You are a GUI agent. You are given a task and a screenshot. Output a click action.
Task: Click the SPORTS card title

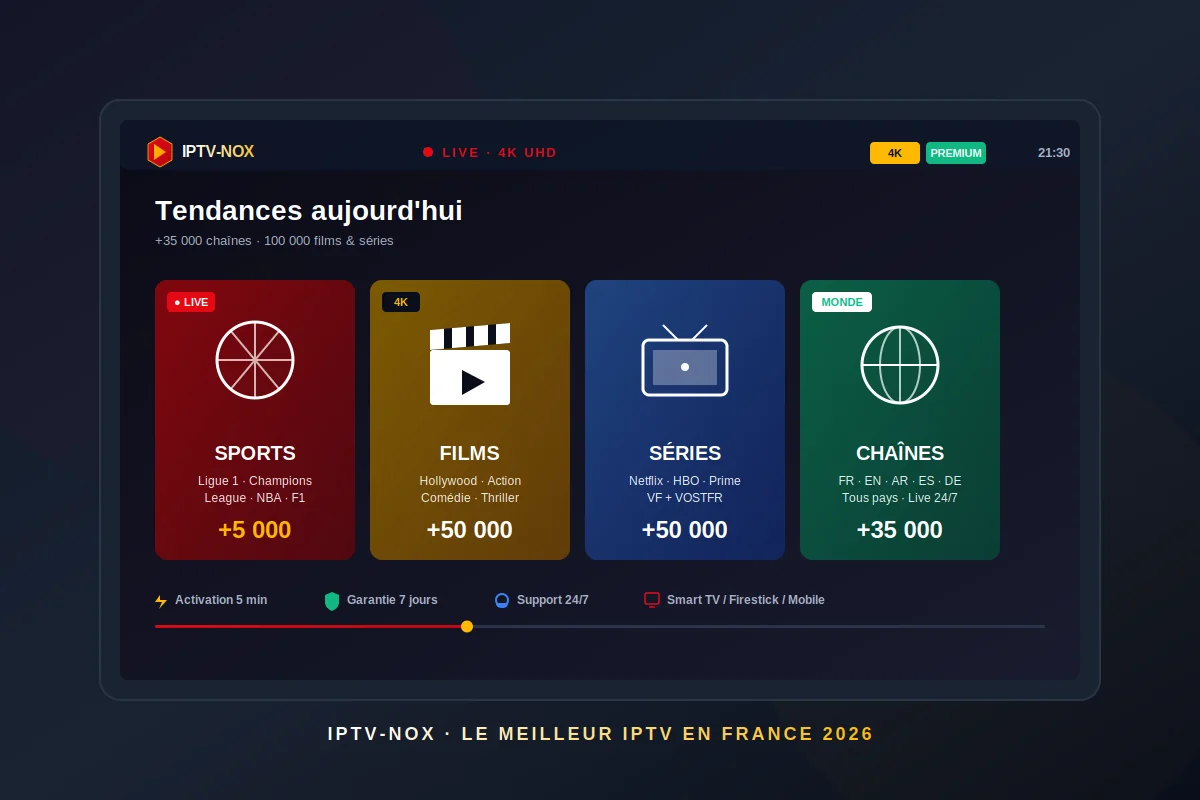pyautogui.click(x=255, y=453)
